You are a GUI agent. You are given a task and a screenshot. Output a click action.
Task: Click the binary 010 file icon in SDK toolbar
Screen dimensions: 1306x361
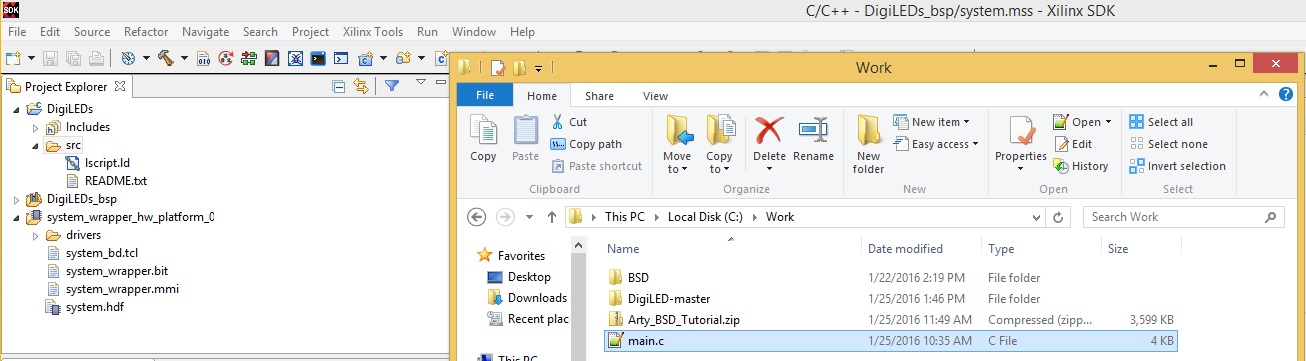tap(203, 58)
